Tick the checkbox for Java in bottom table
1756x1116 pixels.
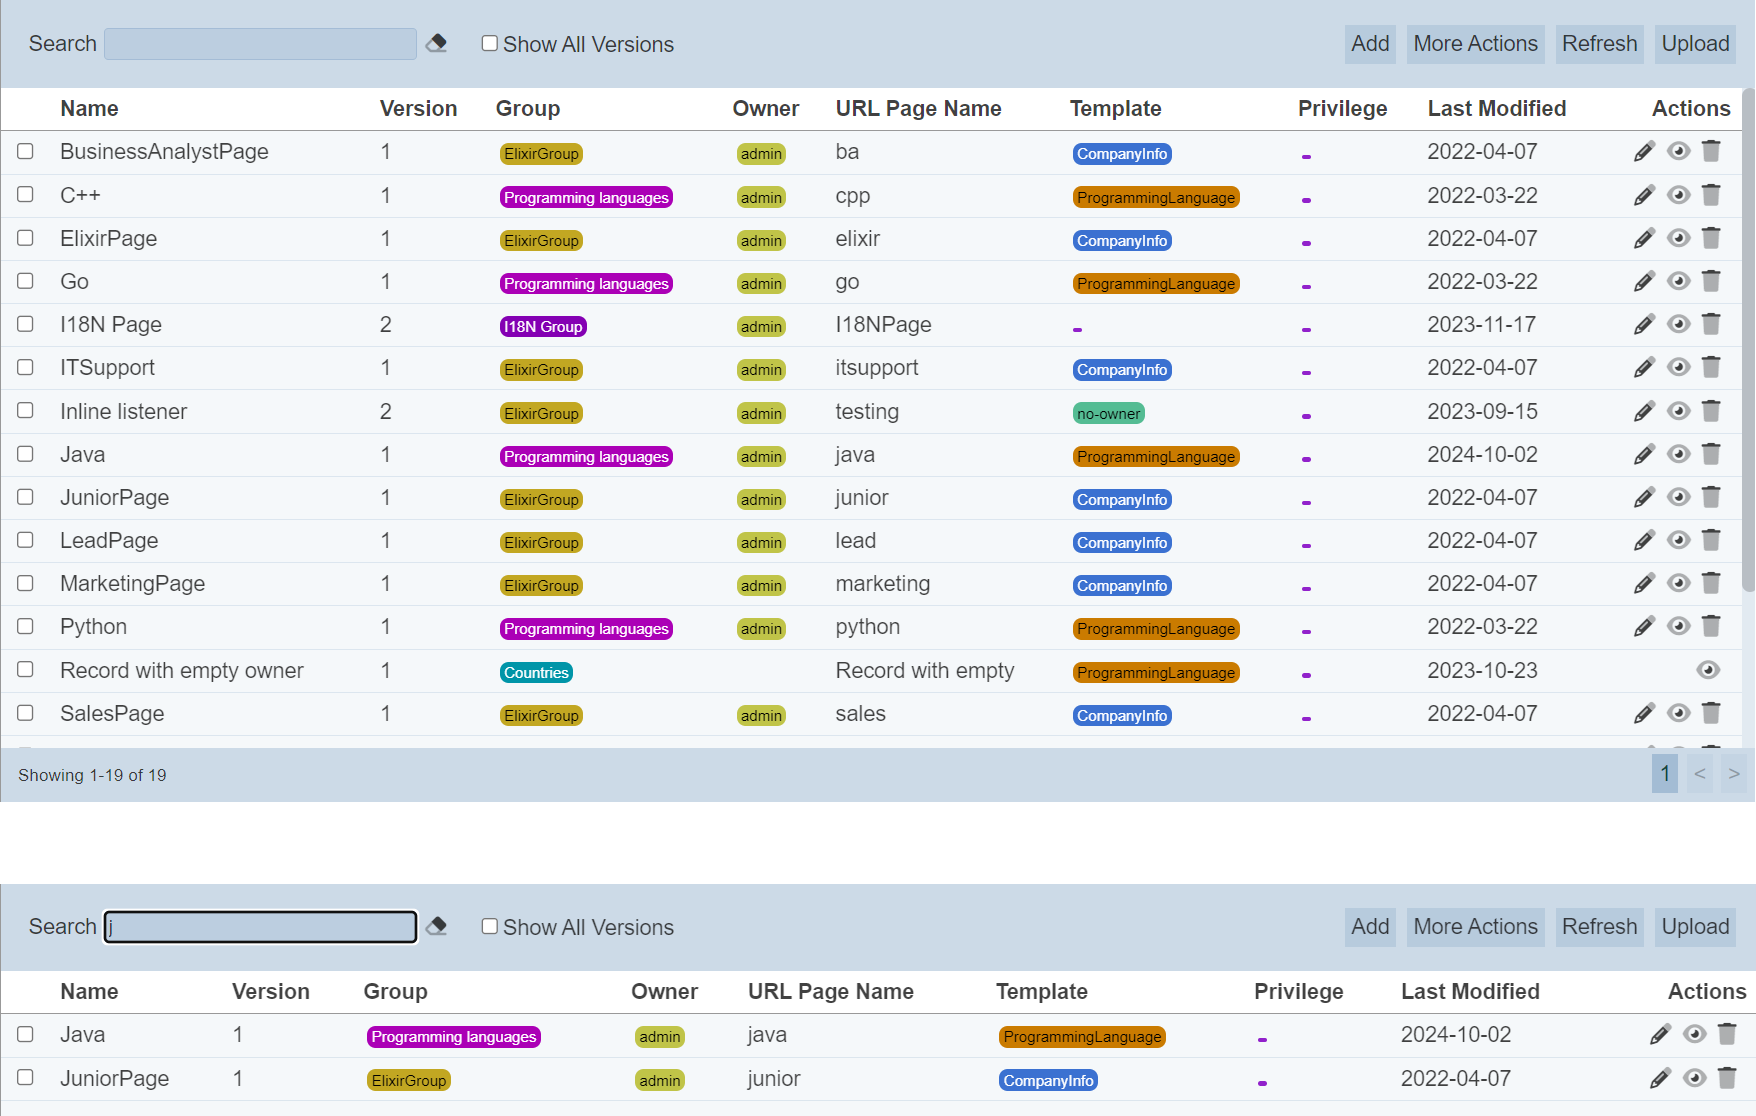tap(26, 1034)
